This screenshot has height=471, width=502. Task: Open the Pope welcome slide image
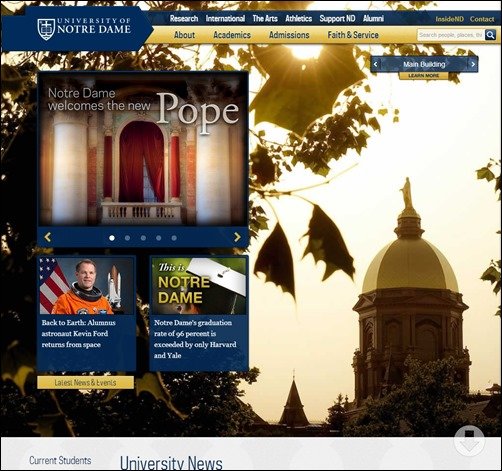143,149
